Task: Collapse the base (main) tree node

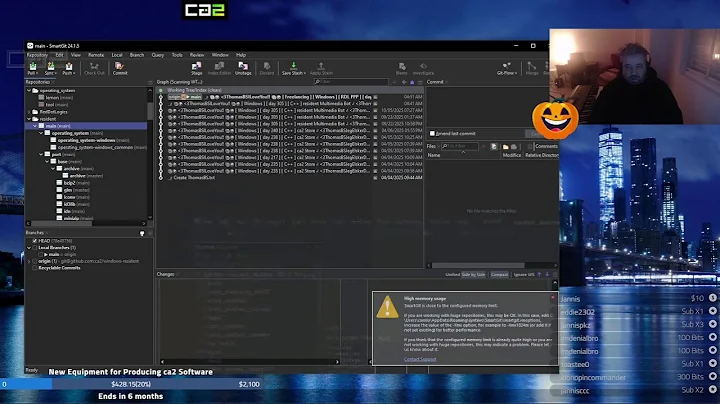Action: click(47, 162)
